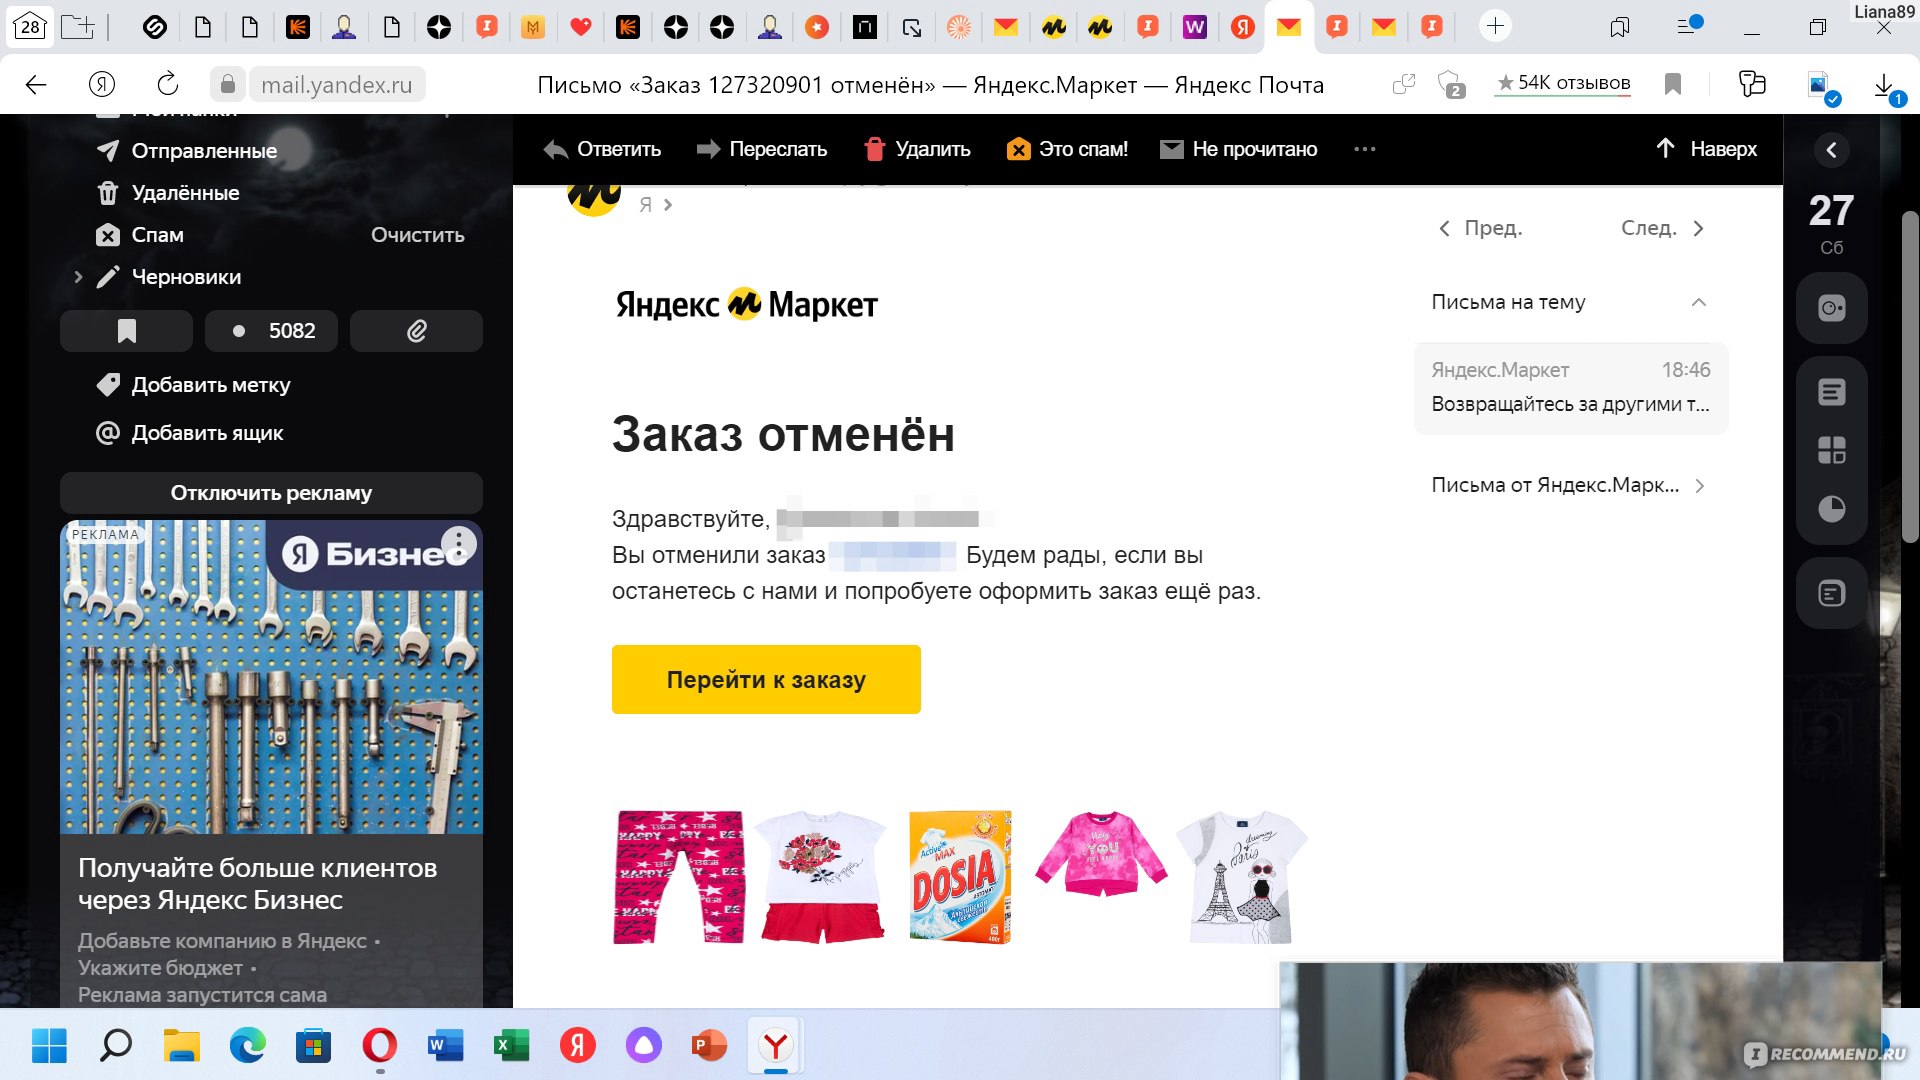This screenshot has width=1920, height=1080.
Task: Go to previous email Пред.
Action: coord(1481,228)
